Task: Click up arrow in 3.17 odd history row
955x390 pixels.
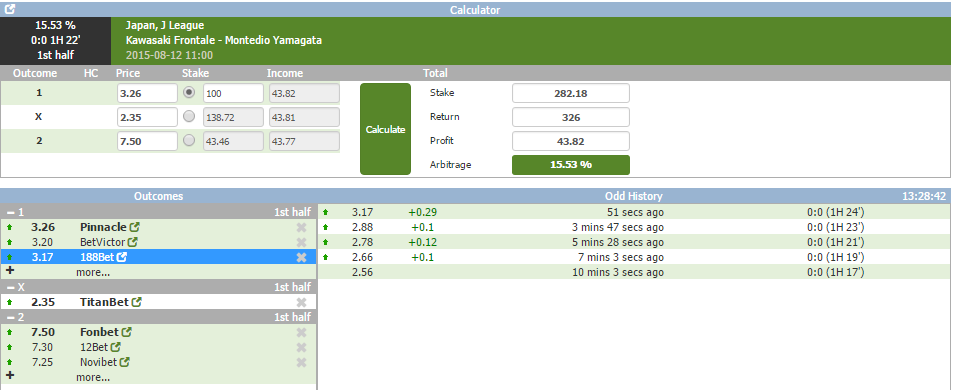Action: (325, 212)
